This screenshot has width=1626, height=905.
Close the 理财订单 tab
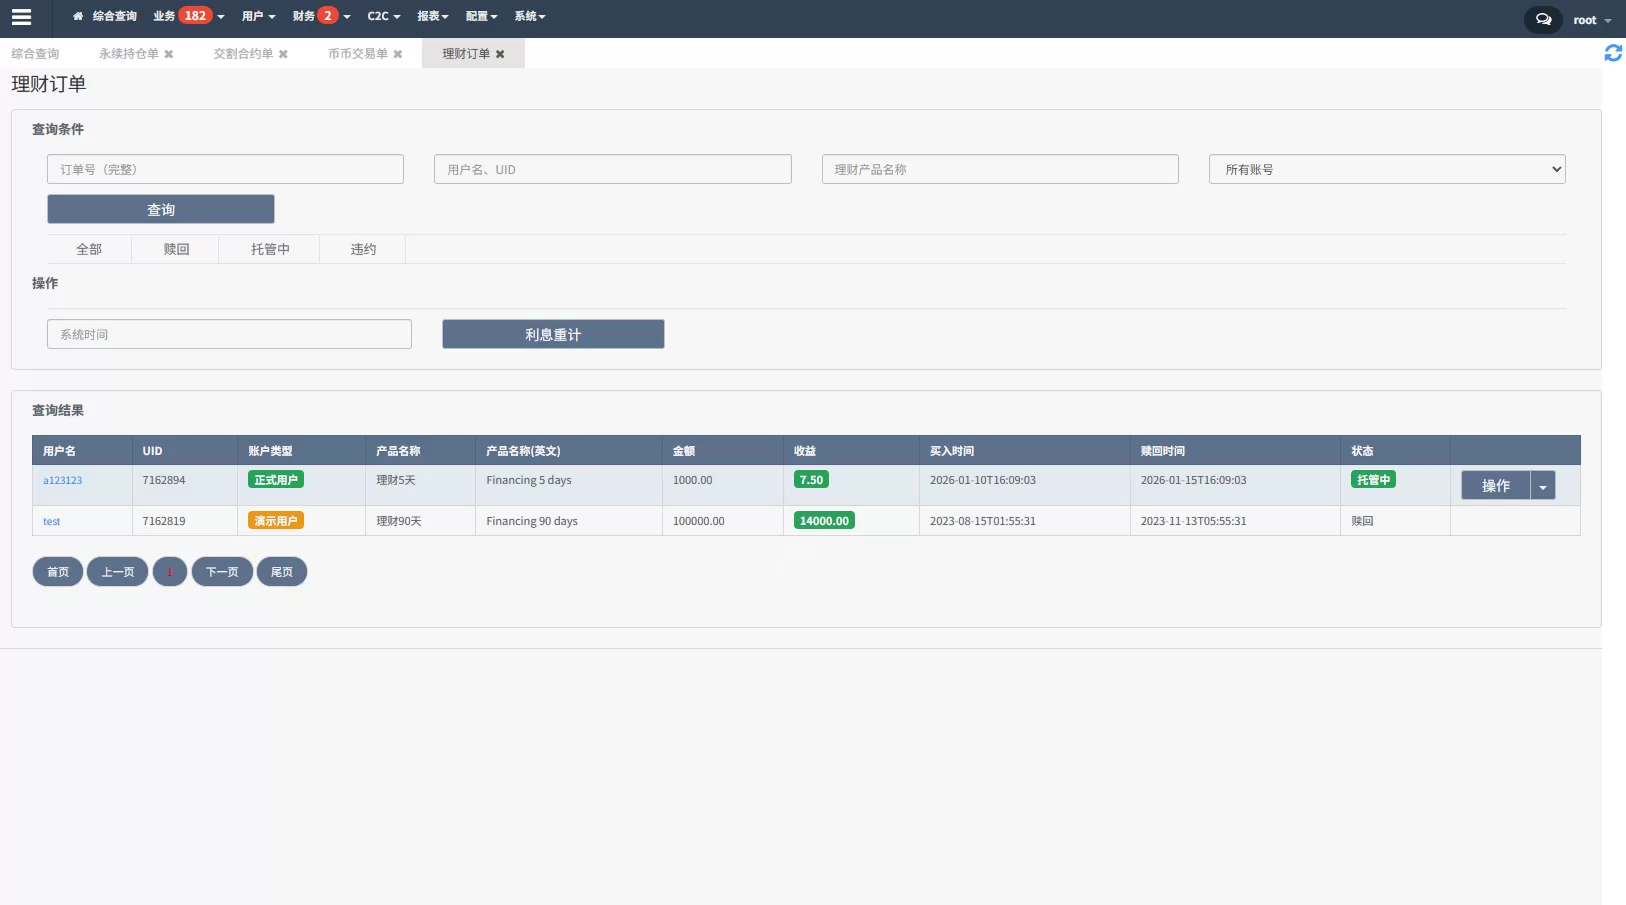coord(500,54)
